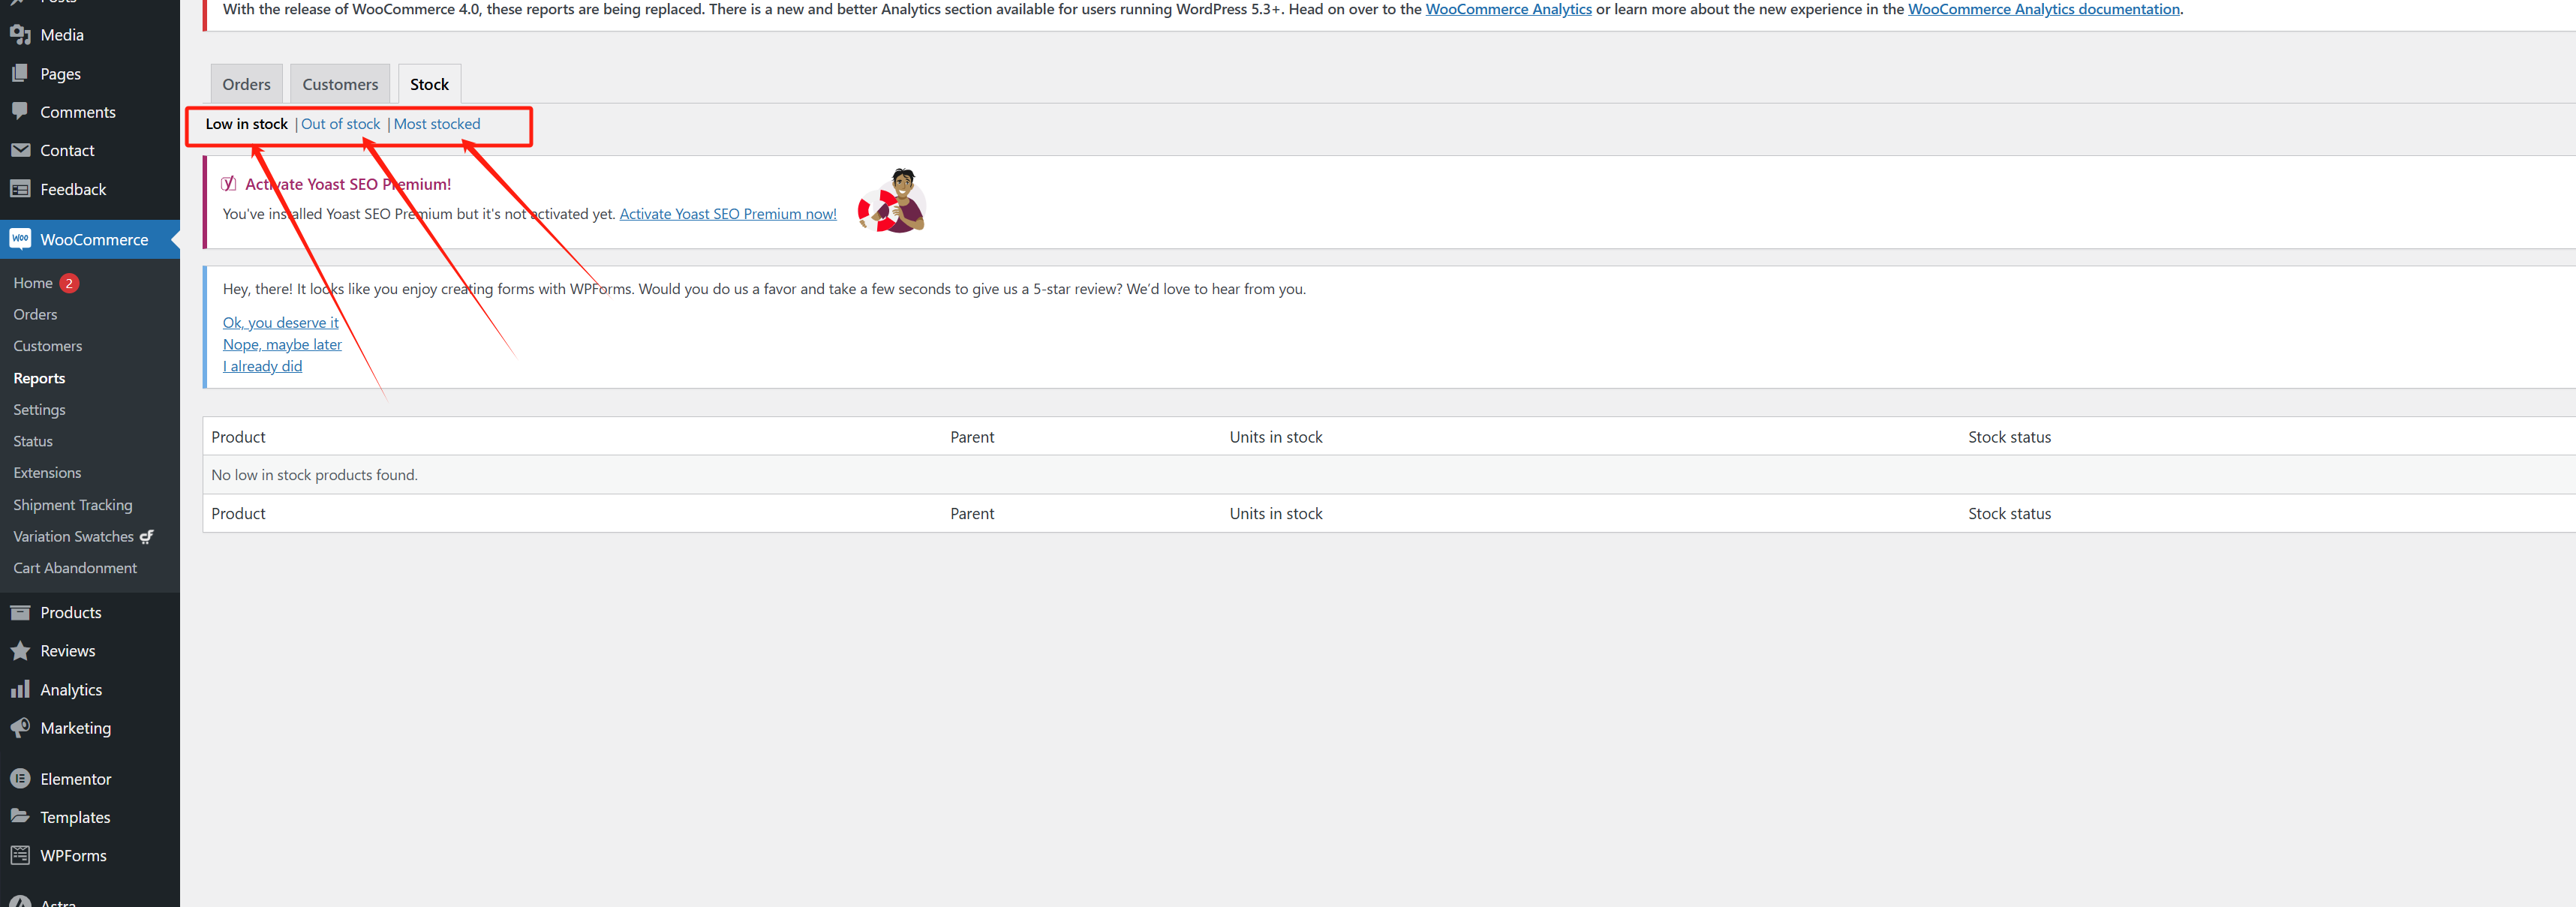The height and width of the screenshot is (907, 2576).
Task: Open the Media library icon
Action: [x=21, y=34]
